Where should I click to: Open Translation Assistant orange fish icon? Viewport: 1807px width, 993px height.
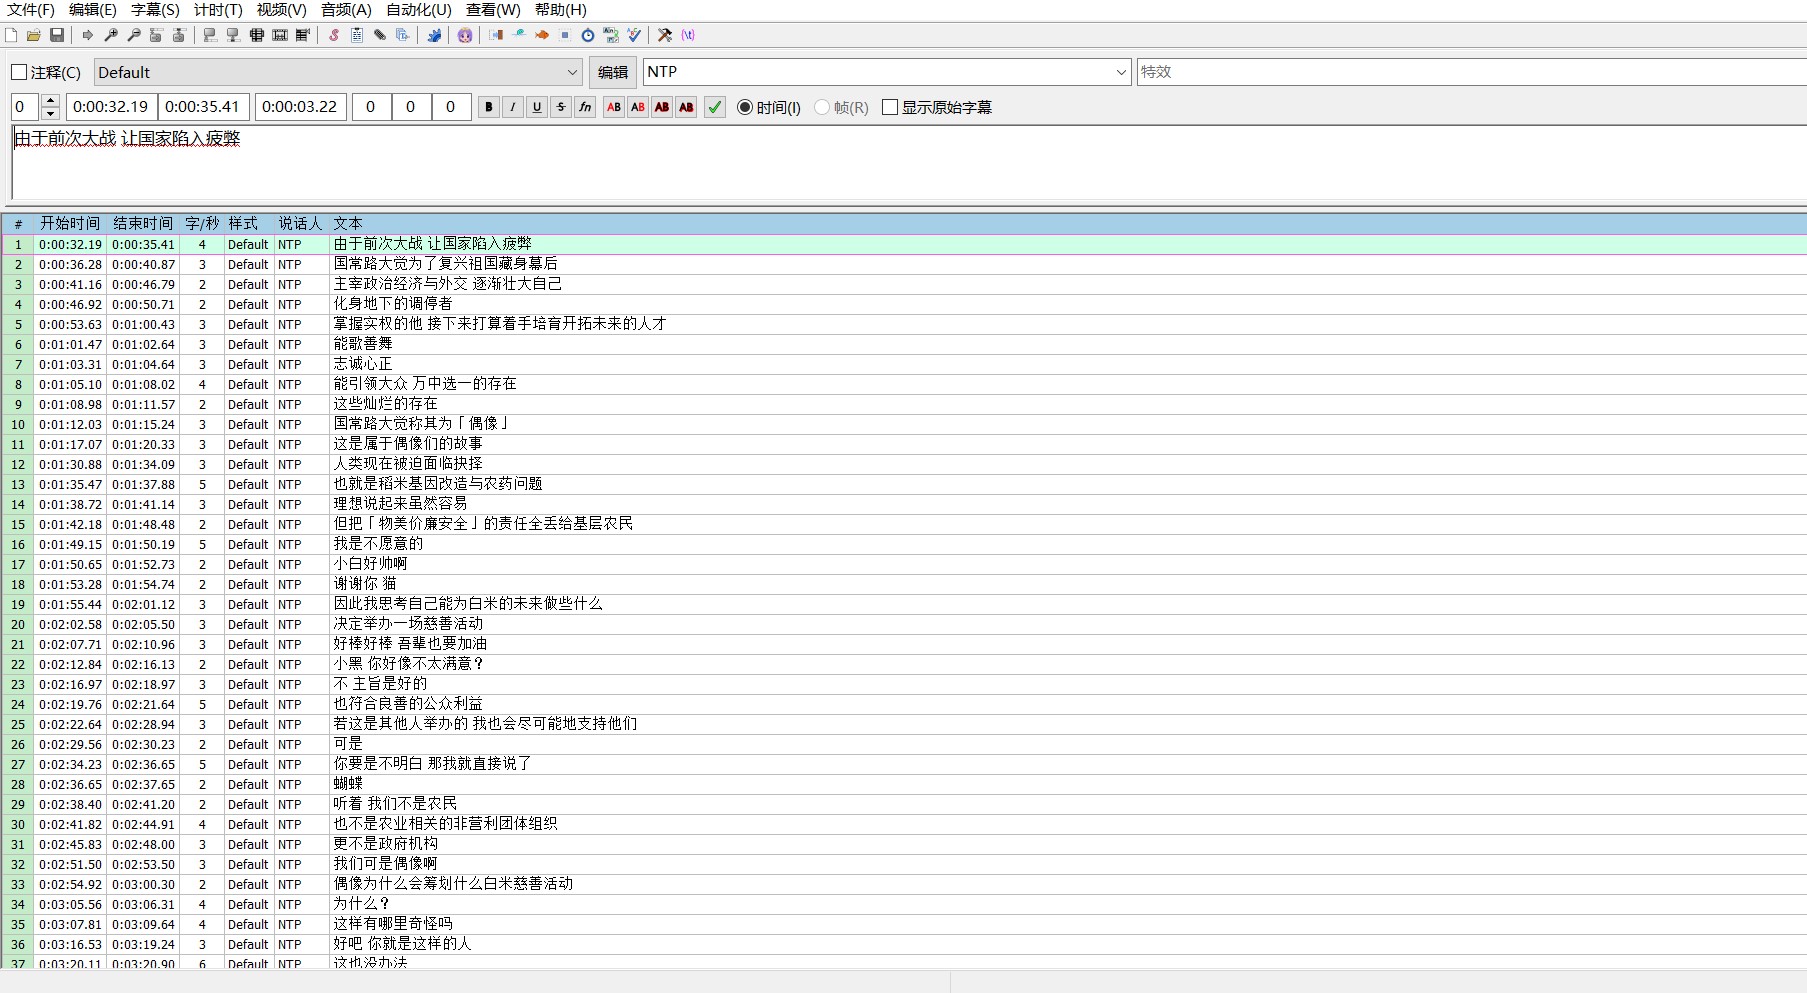542,35
